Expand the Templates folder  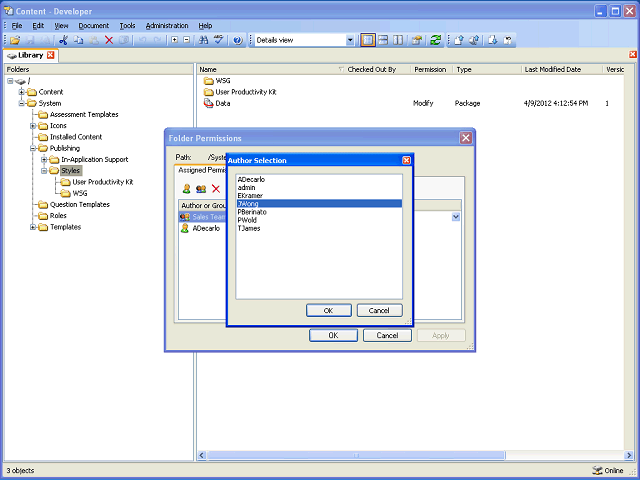pos(33,227)
